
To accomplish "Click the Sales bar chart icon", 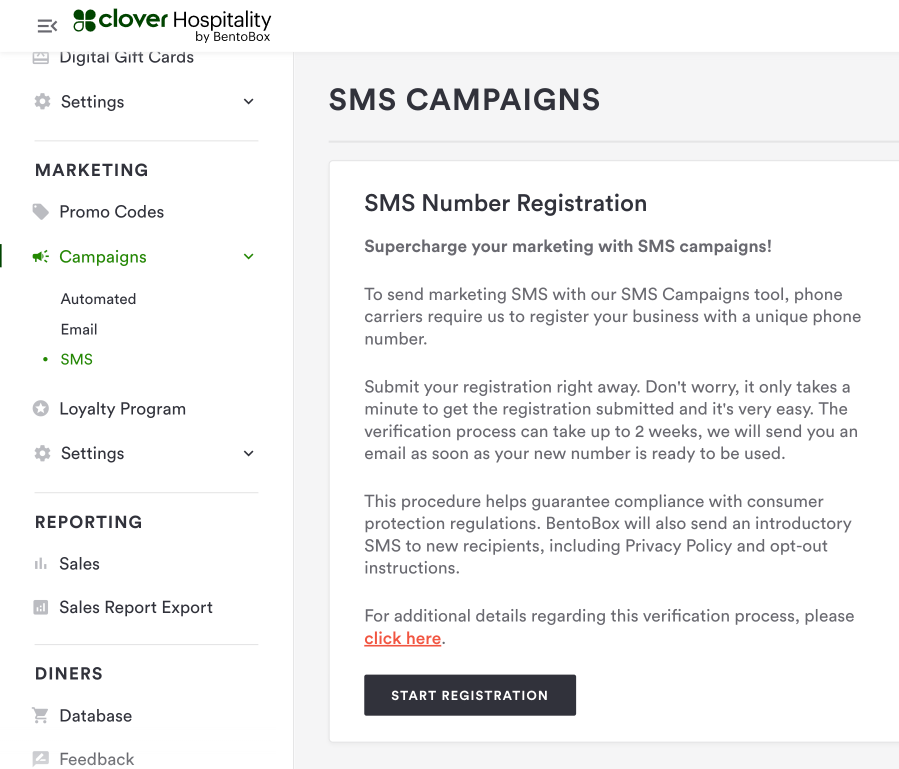I will (41, 564).
